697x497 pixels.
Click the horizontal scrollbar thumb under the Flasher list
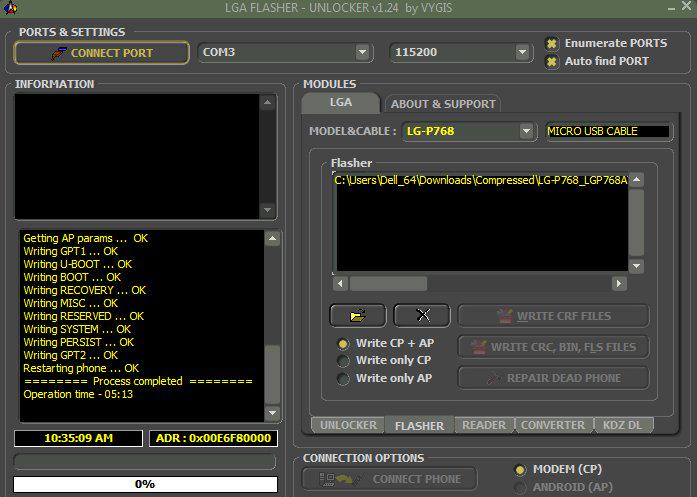click(x=388, y=284)
